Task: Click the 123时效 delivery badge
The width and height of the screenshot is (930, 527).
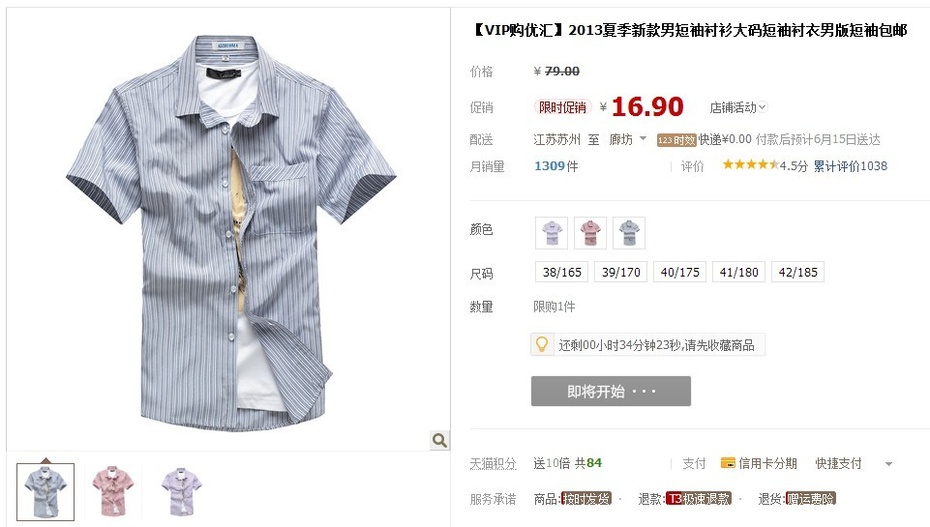Action: [676, 140]
